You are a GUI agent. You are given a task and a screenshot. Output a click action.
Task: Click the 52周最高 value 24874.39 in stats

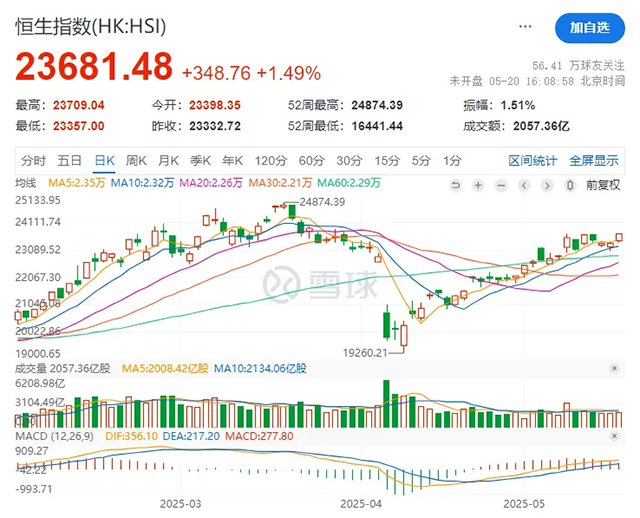377,105
